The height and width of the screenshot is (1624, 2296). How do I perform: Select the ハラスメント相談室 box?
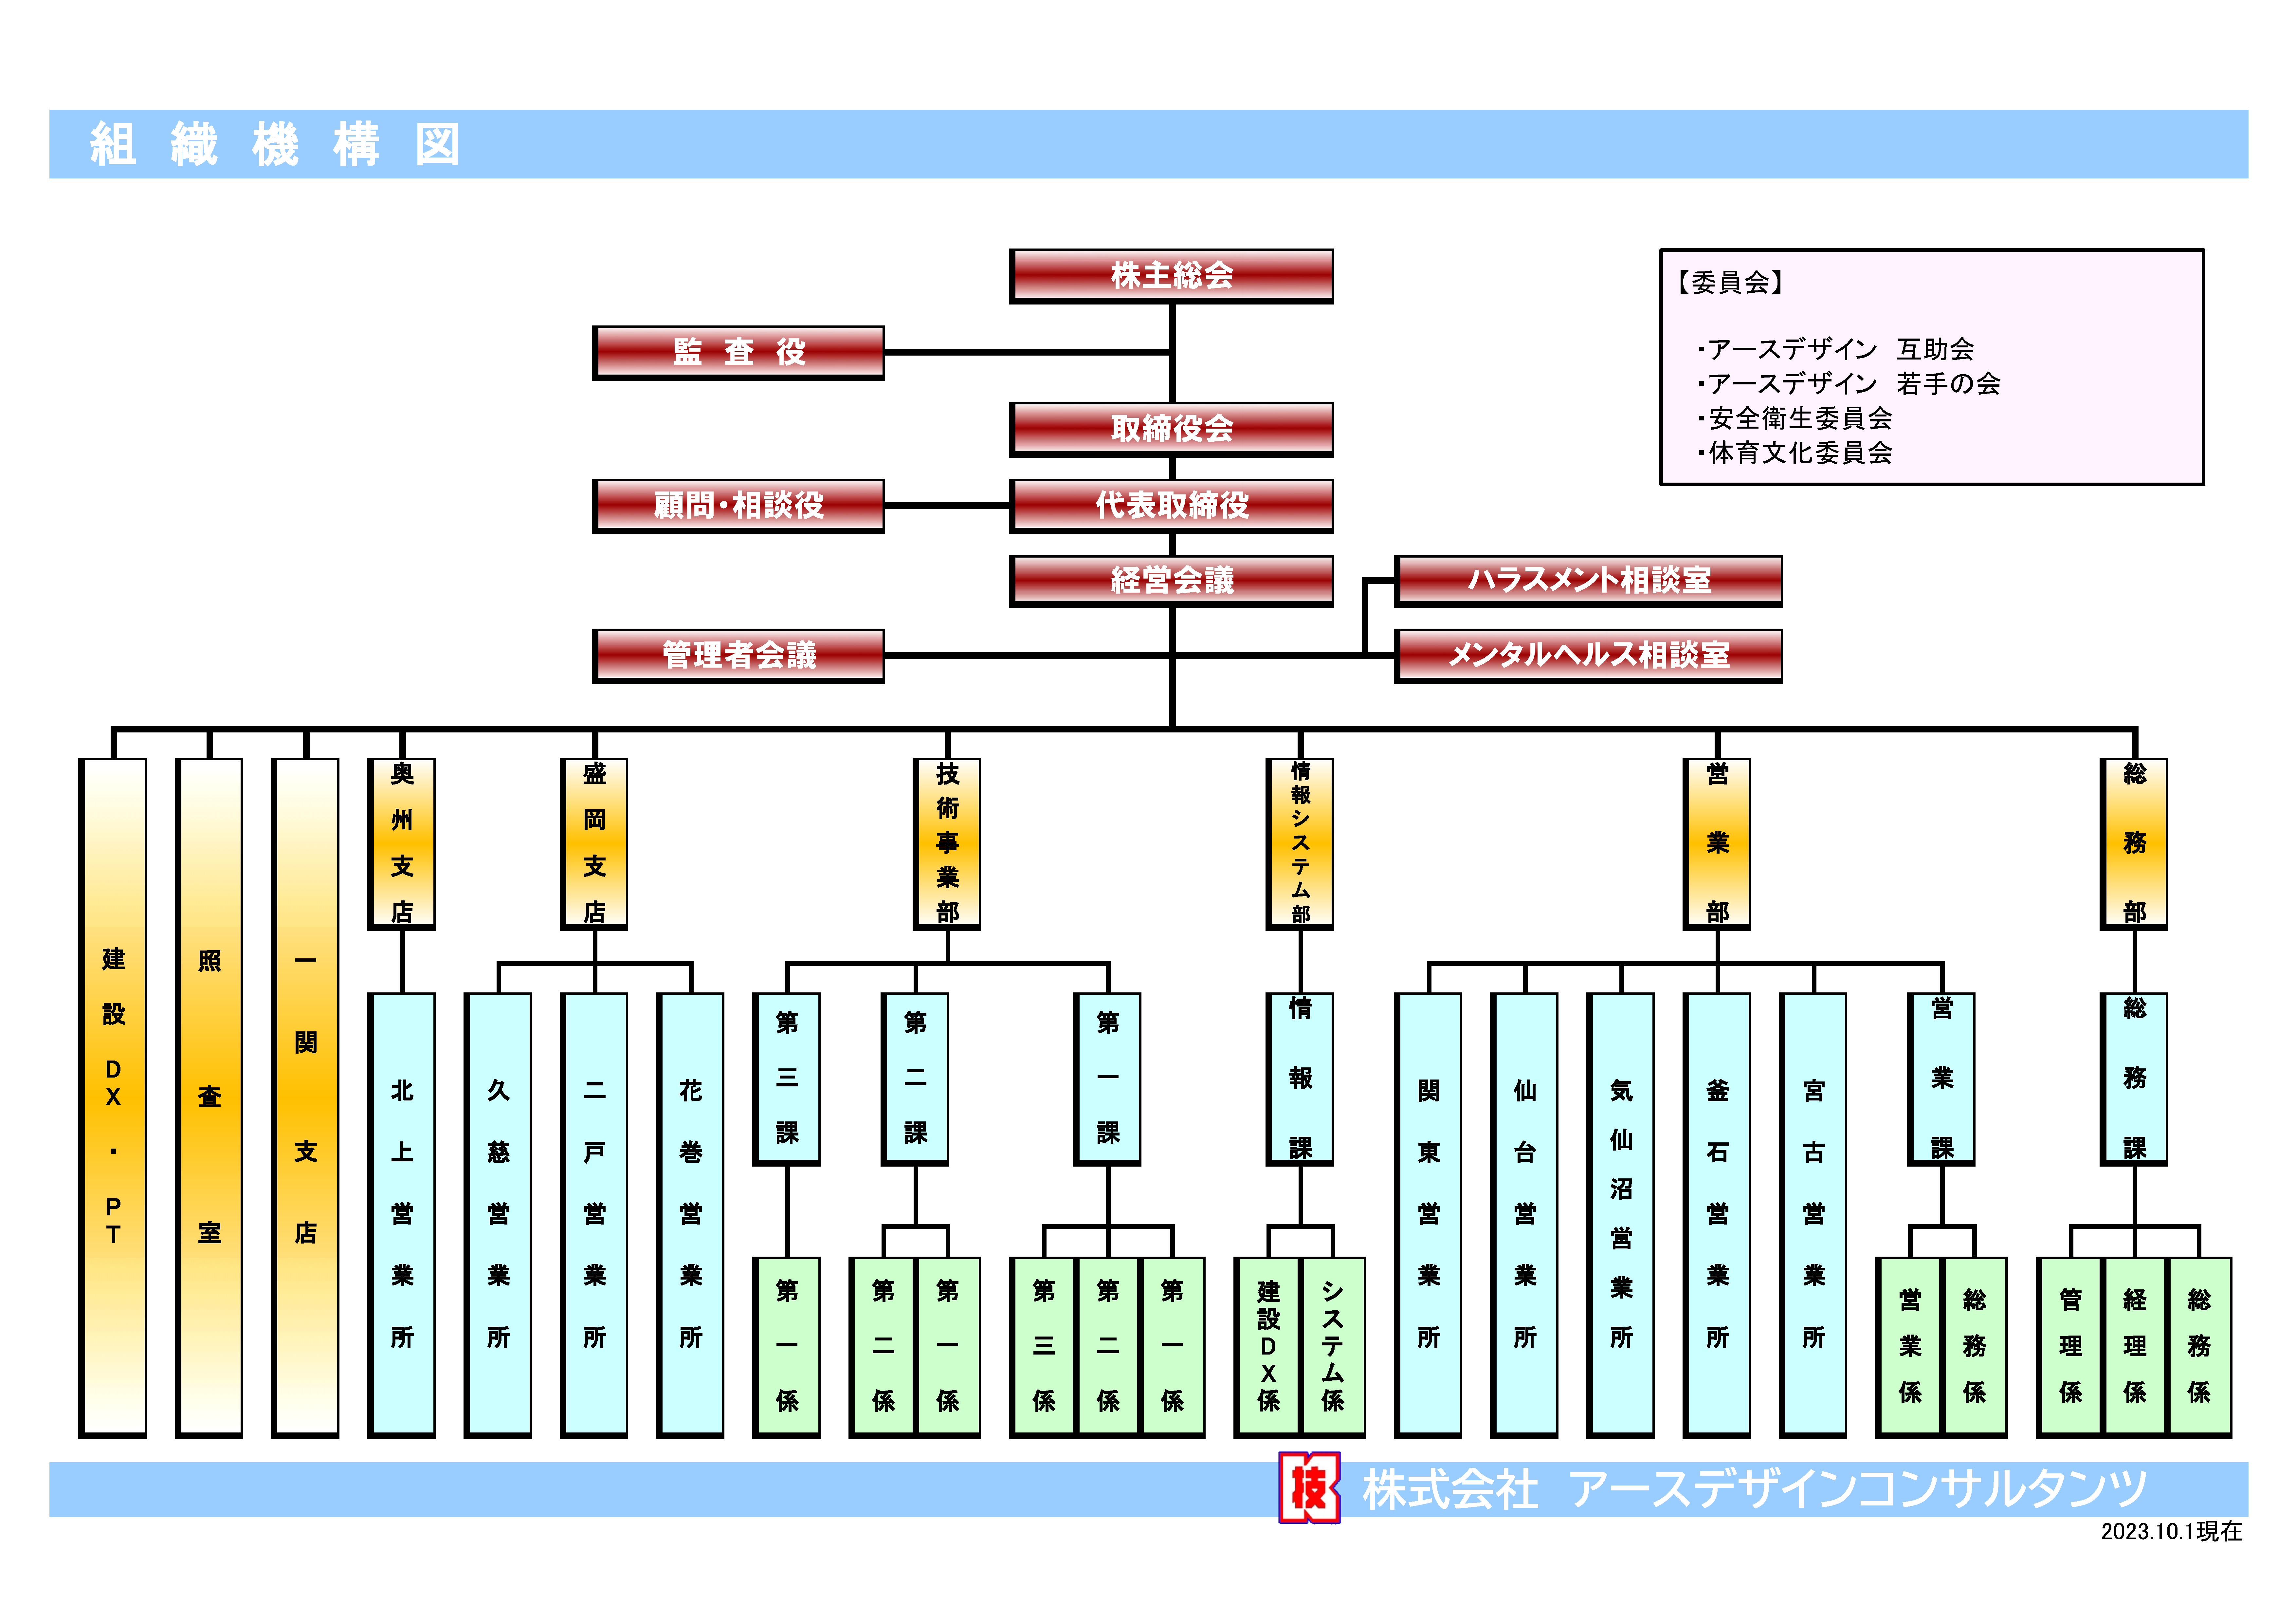tap(1588, 581)
